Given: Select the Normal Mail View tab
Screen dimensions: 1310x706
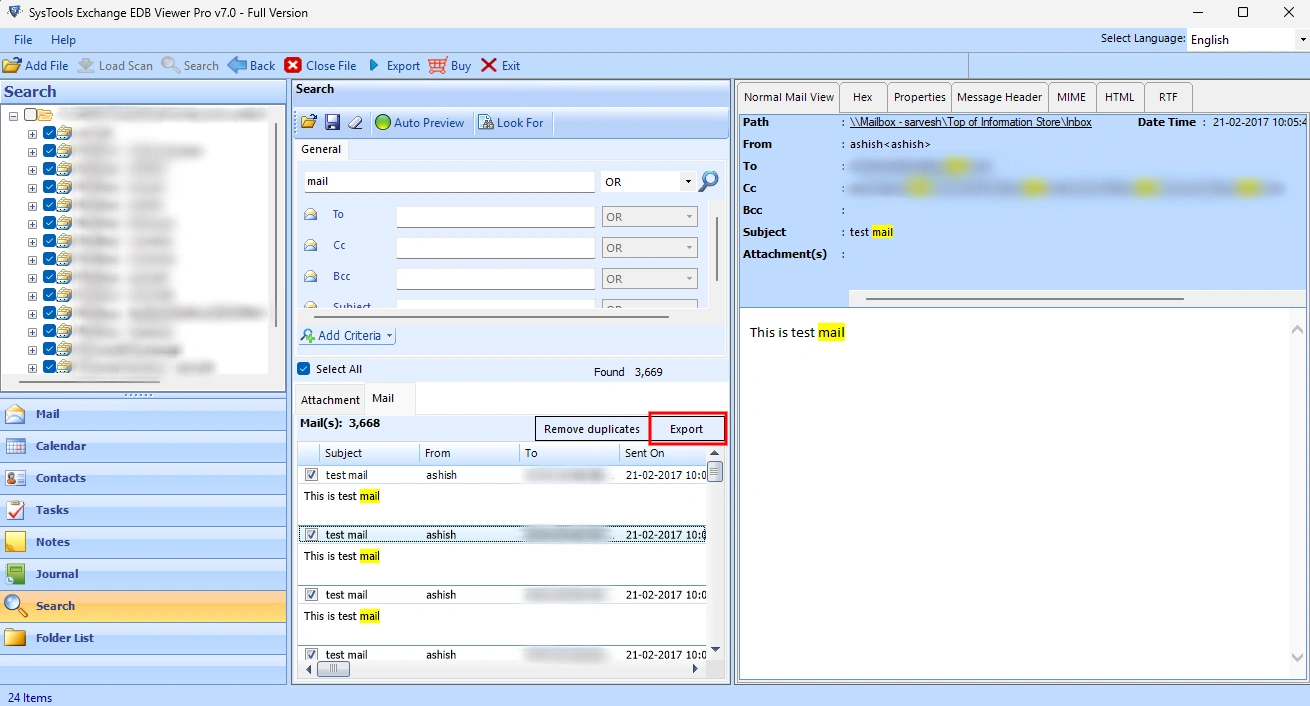Looking at the screenshot, I should coord(789,97).
